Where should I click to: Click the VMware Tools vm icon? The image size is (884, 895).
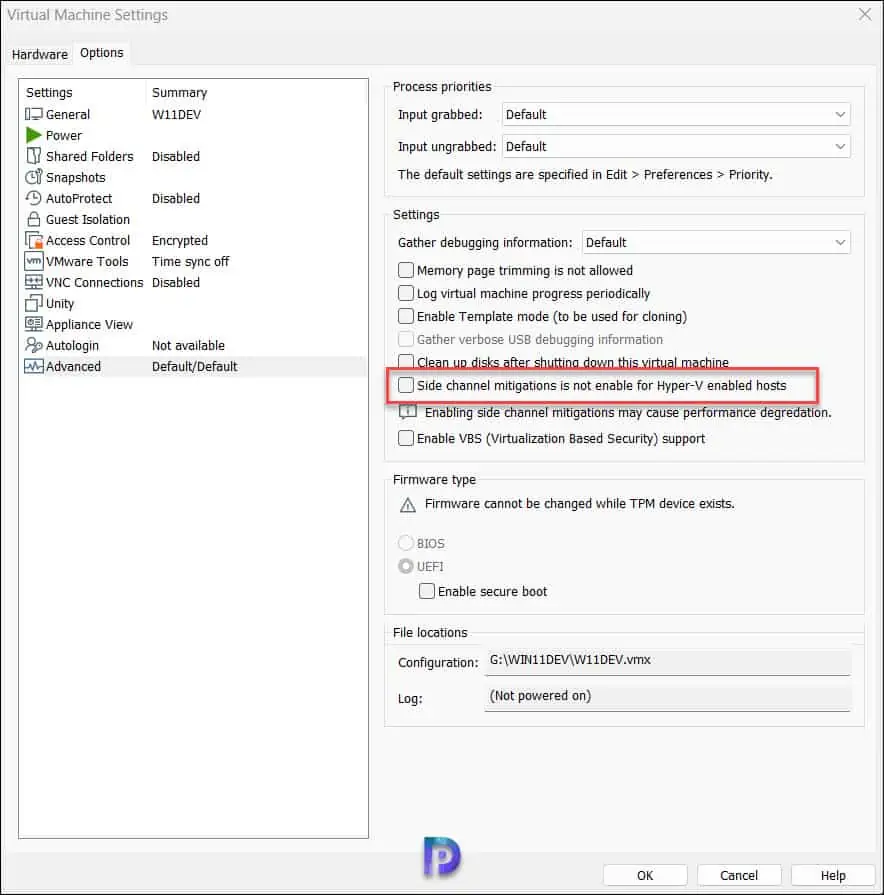pyautogui.click(x=34, y=261)
